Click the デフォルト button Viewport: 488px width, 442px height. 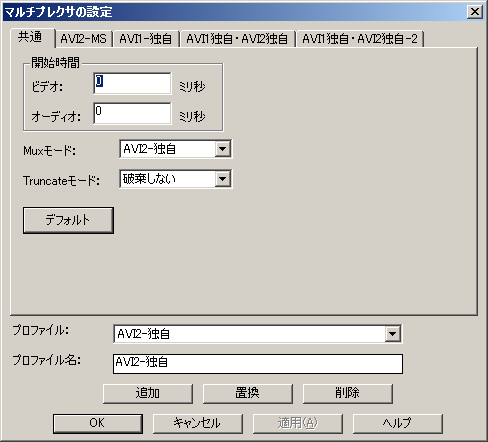68,220
